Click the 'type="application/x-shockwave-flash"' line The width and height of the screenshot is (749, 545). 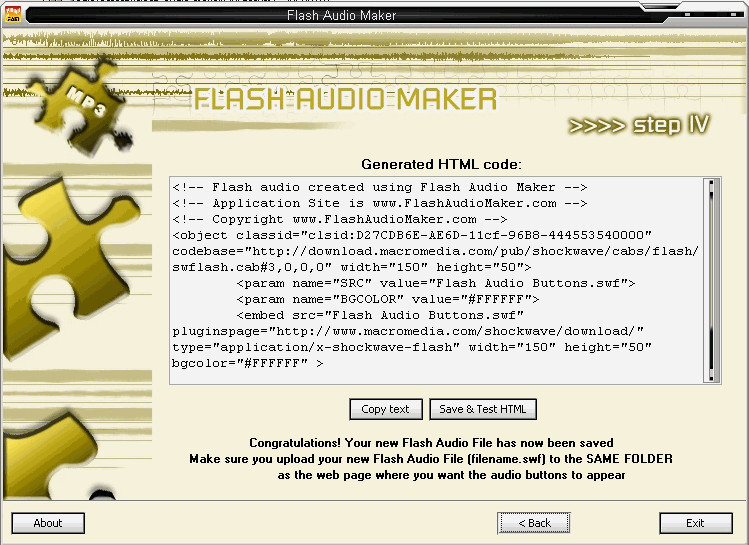click(x=412, y=347)
